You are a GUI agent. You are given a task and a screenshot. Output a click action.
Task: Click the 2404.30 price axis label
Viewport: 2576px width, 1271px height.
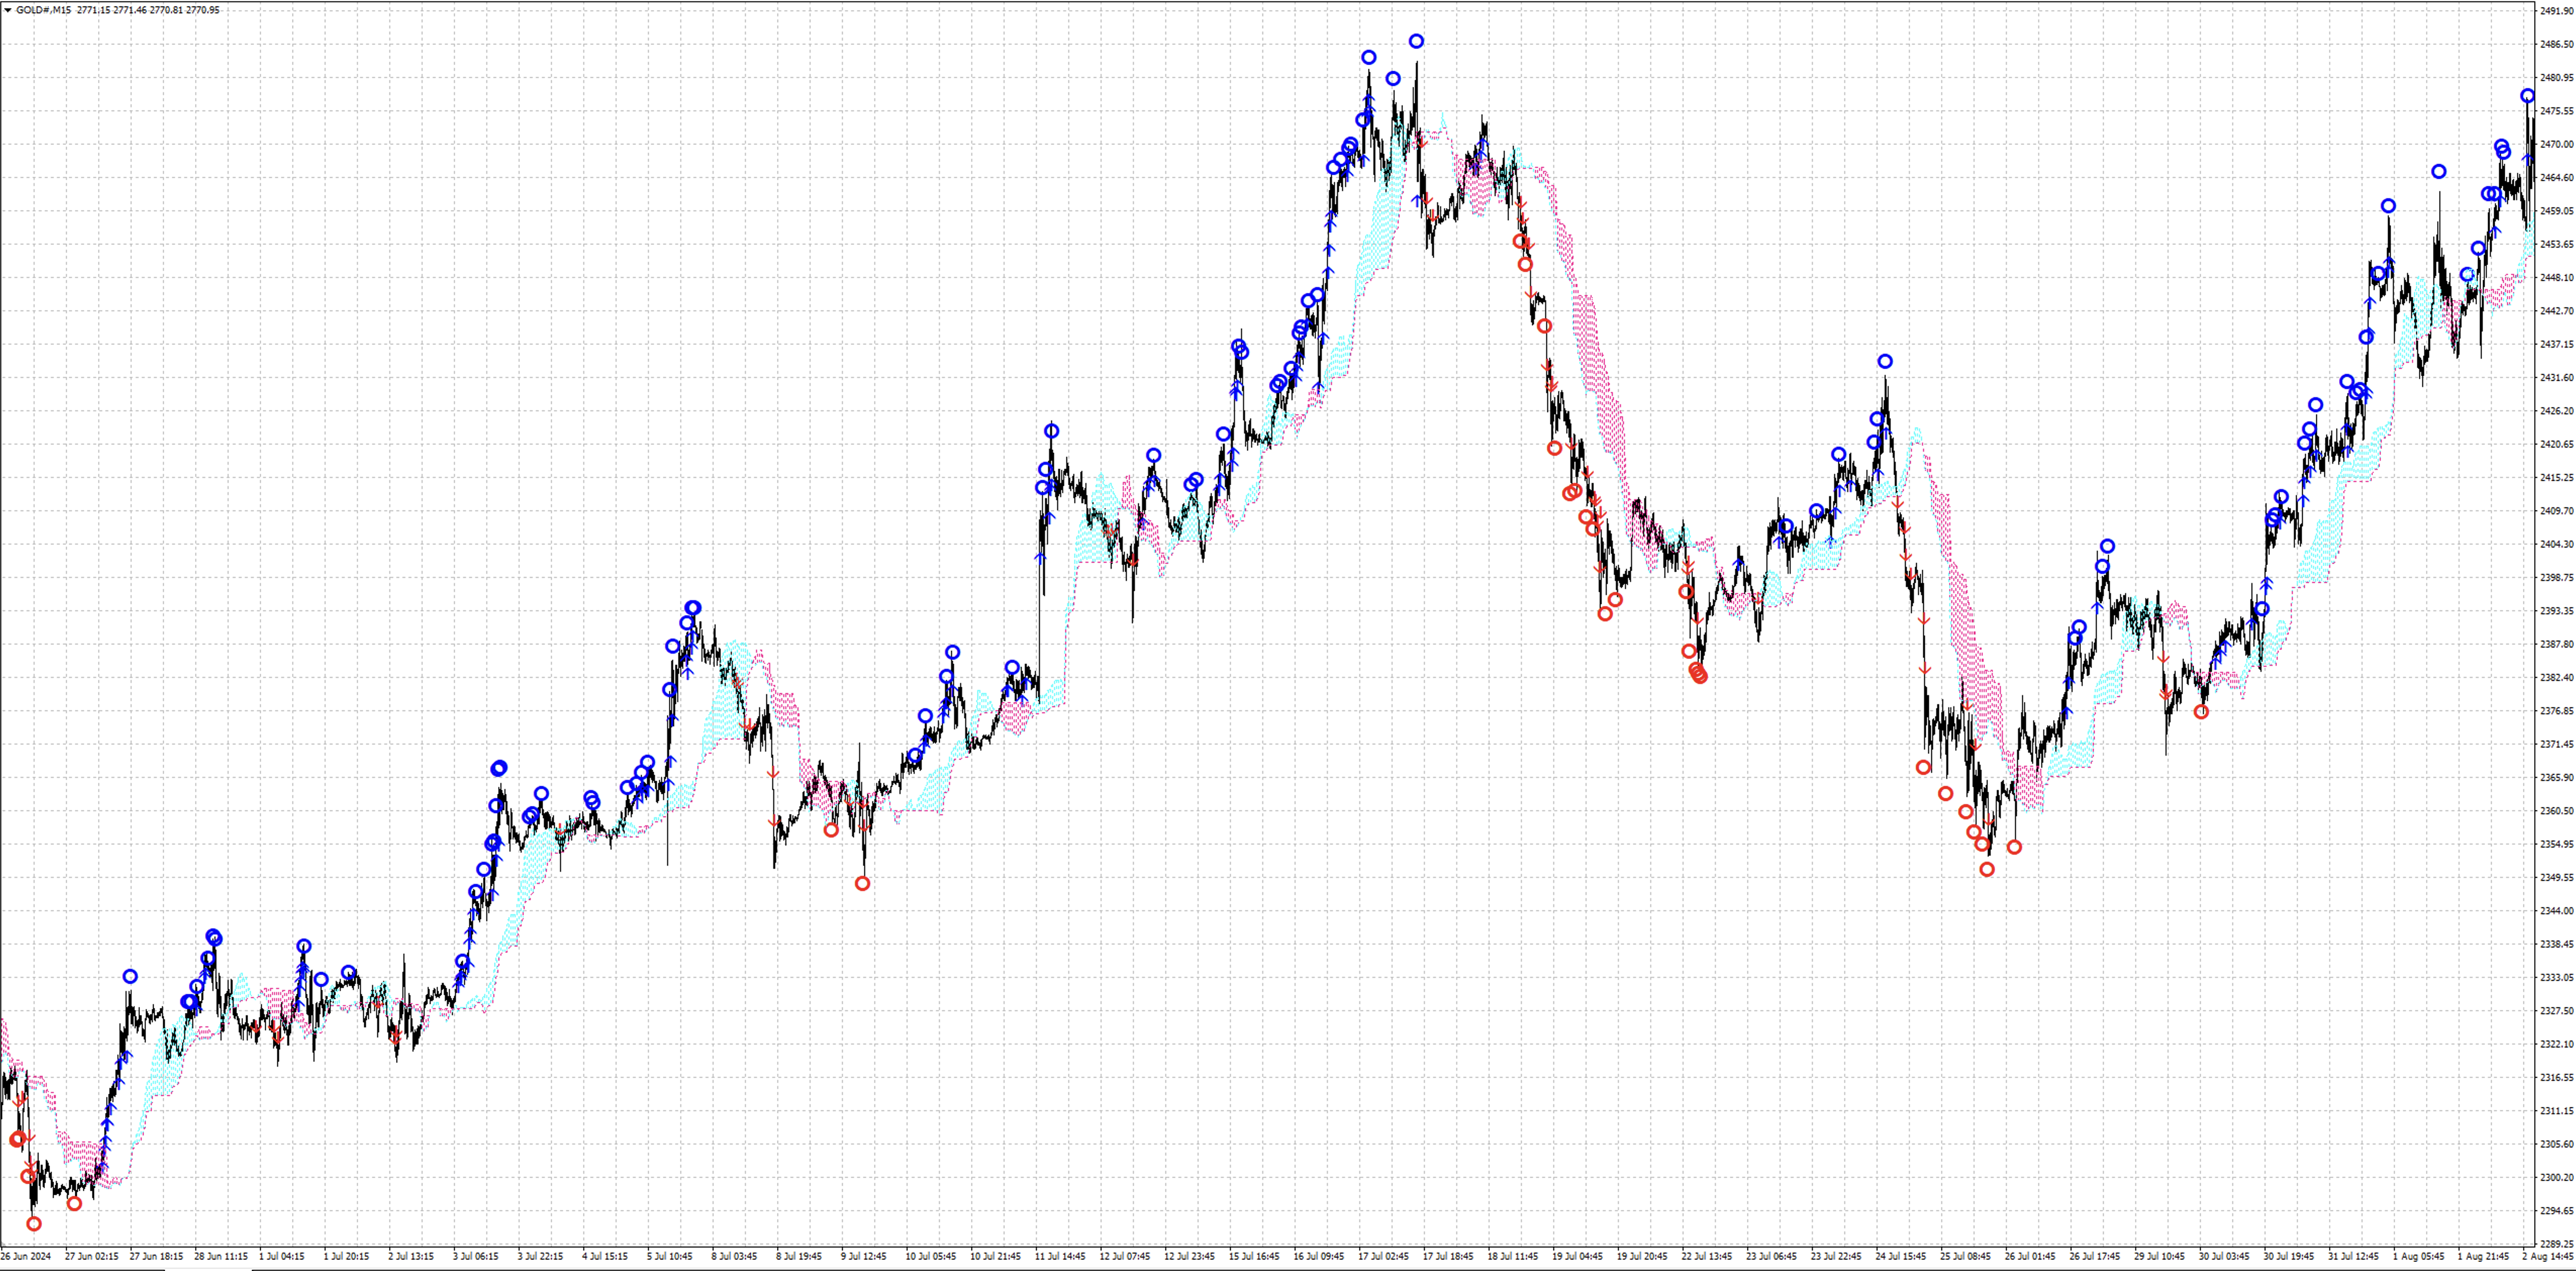click(2557, 544)
